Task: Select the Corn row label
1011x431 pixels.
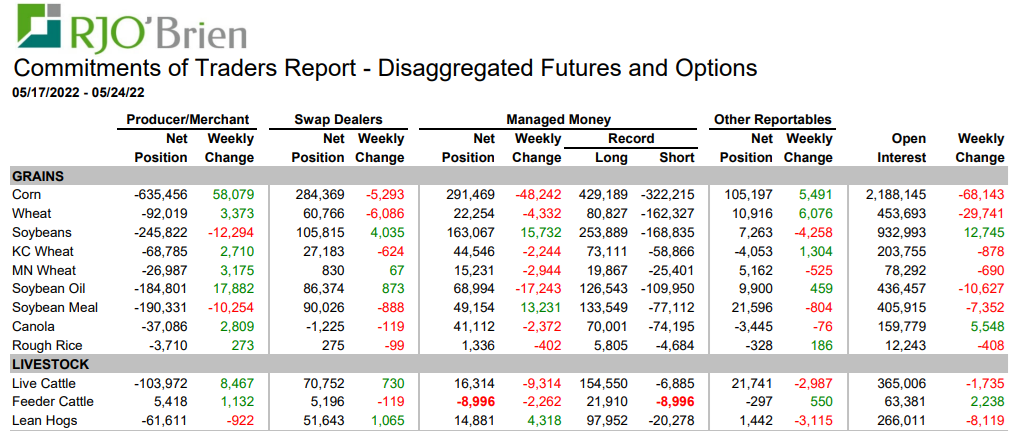Action: [28, 195]
